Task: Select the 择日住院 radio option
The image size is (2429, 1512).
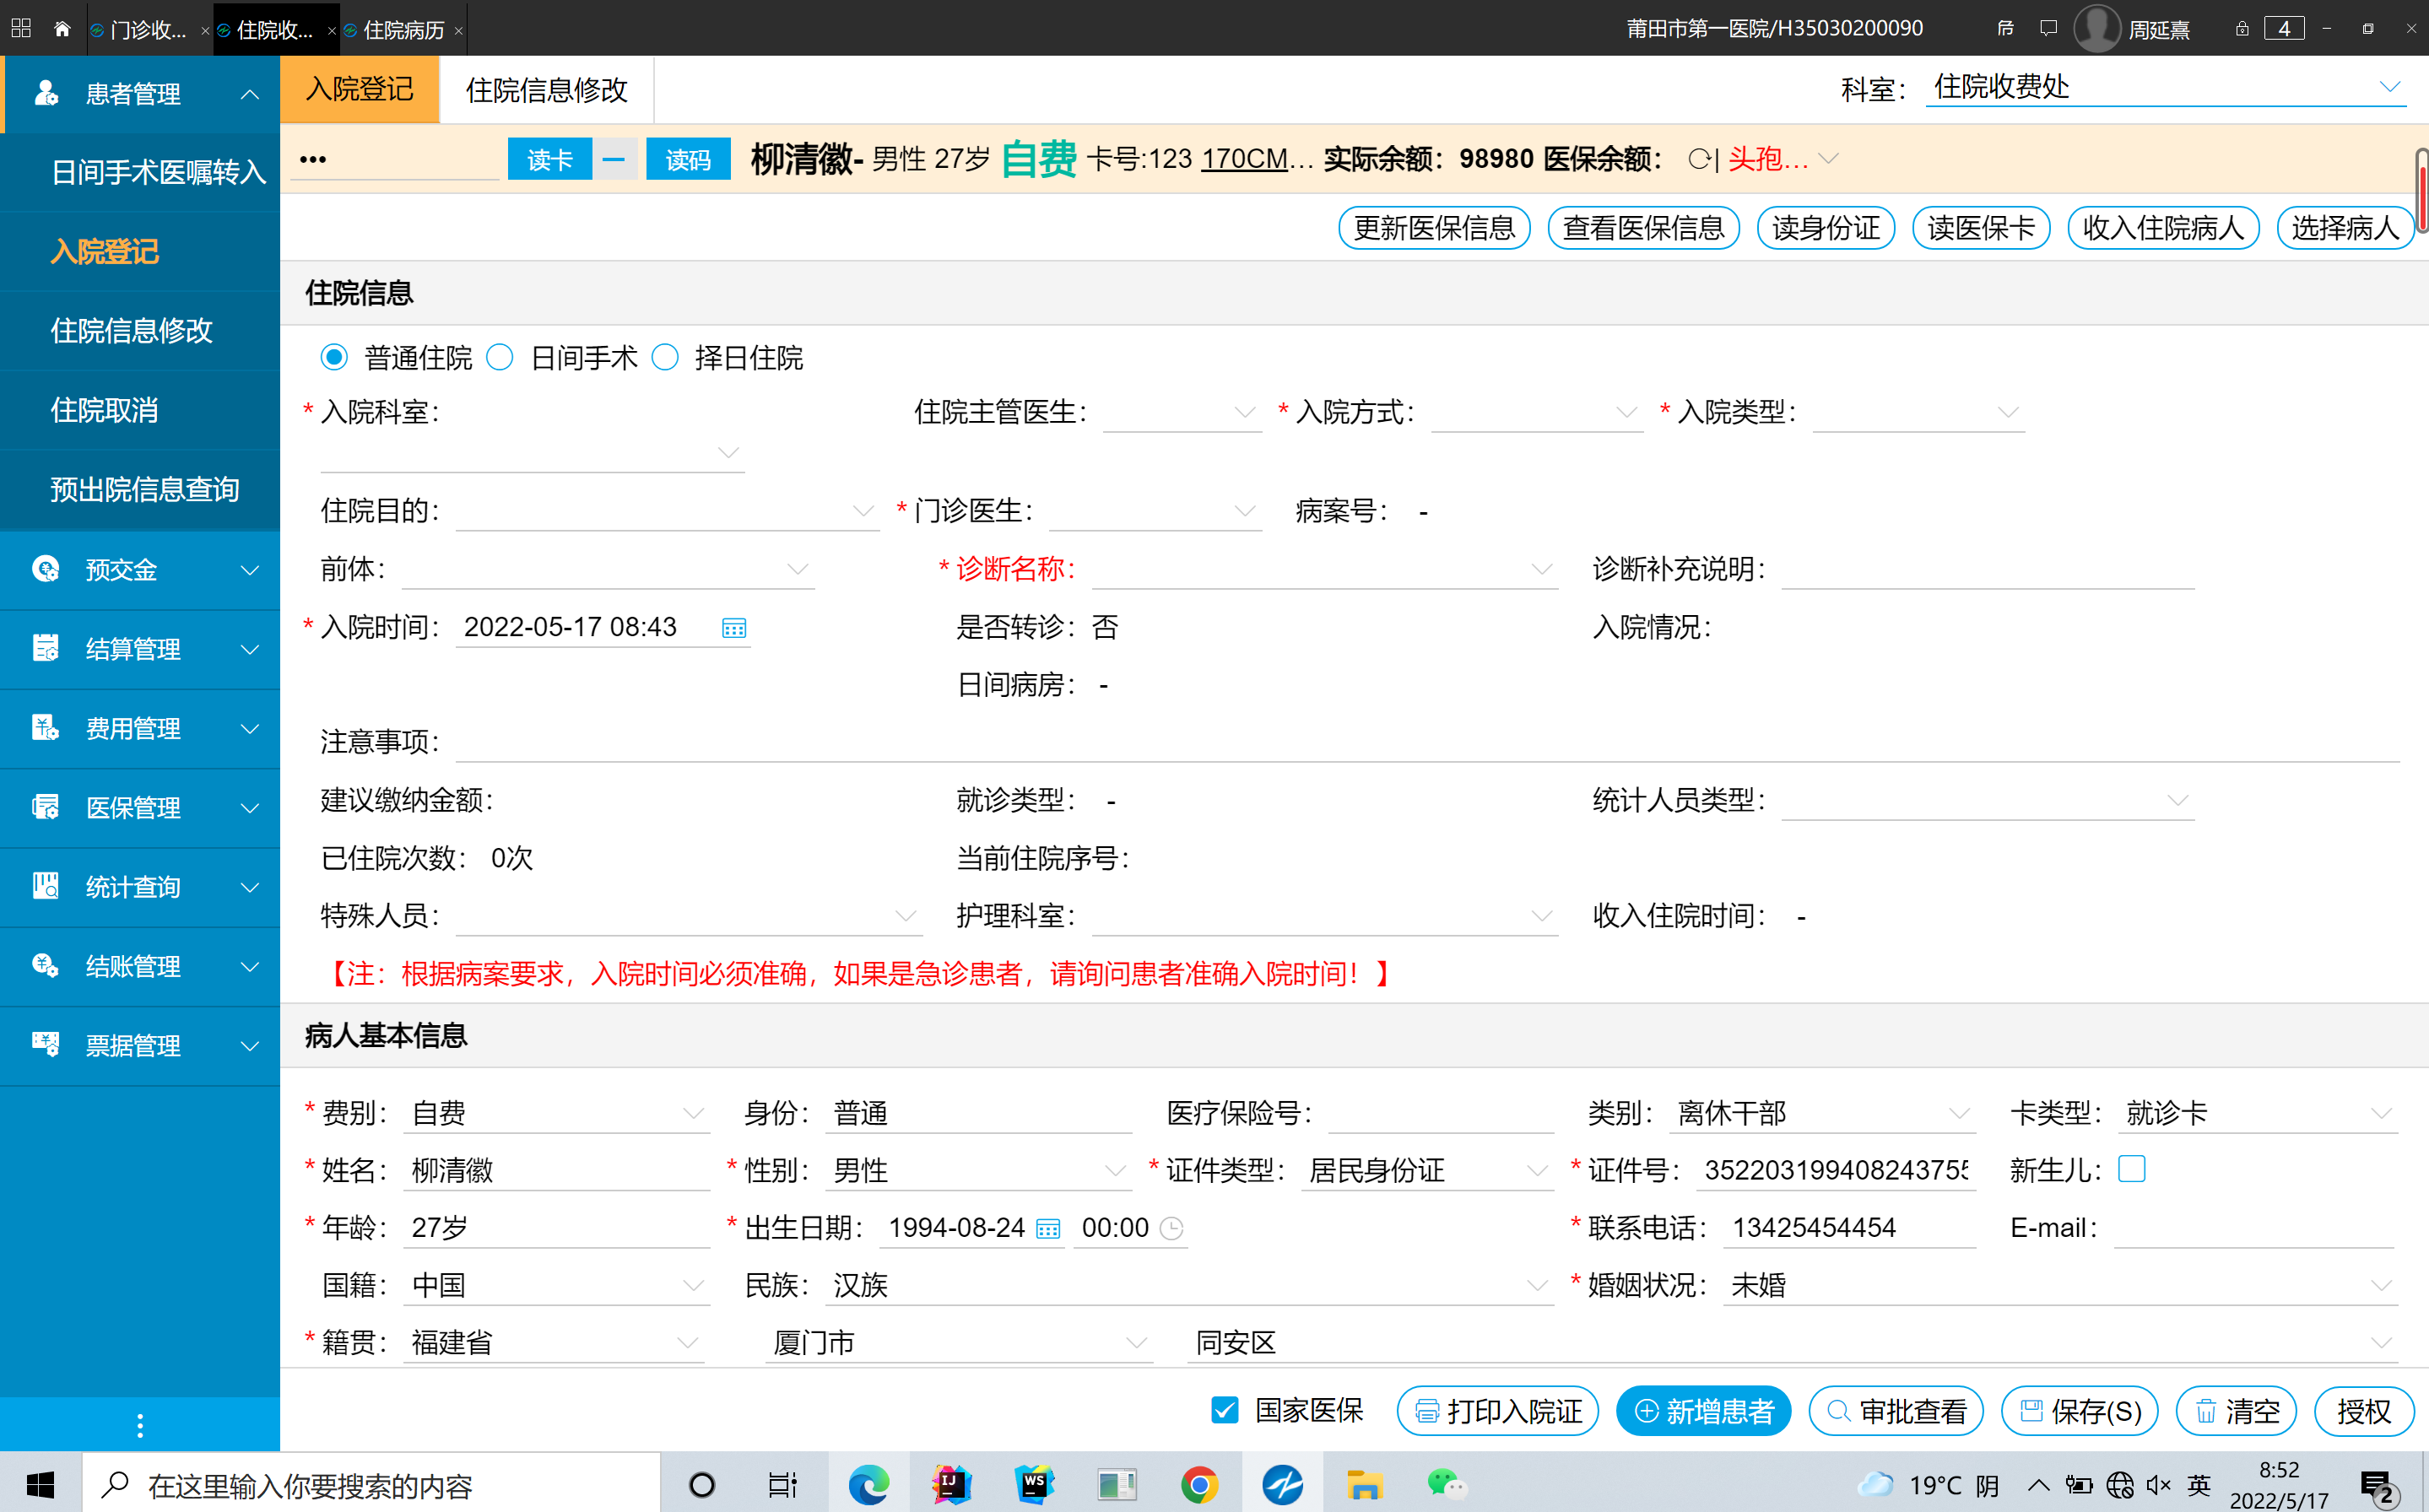Action: click(665, 357)
